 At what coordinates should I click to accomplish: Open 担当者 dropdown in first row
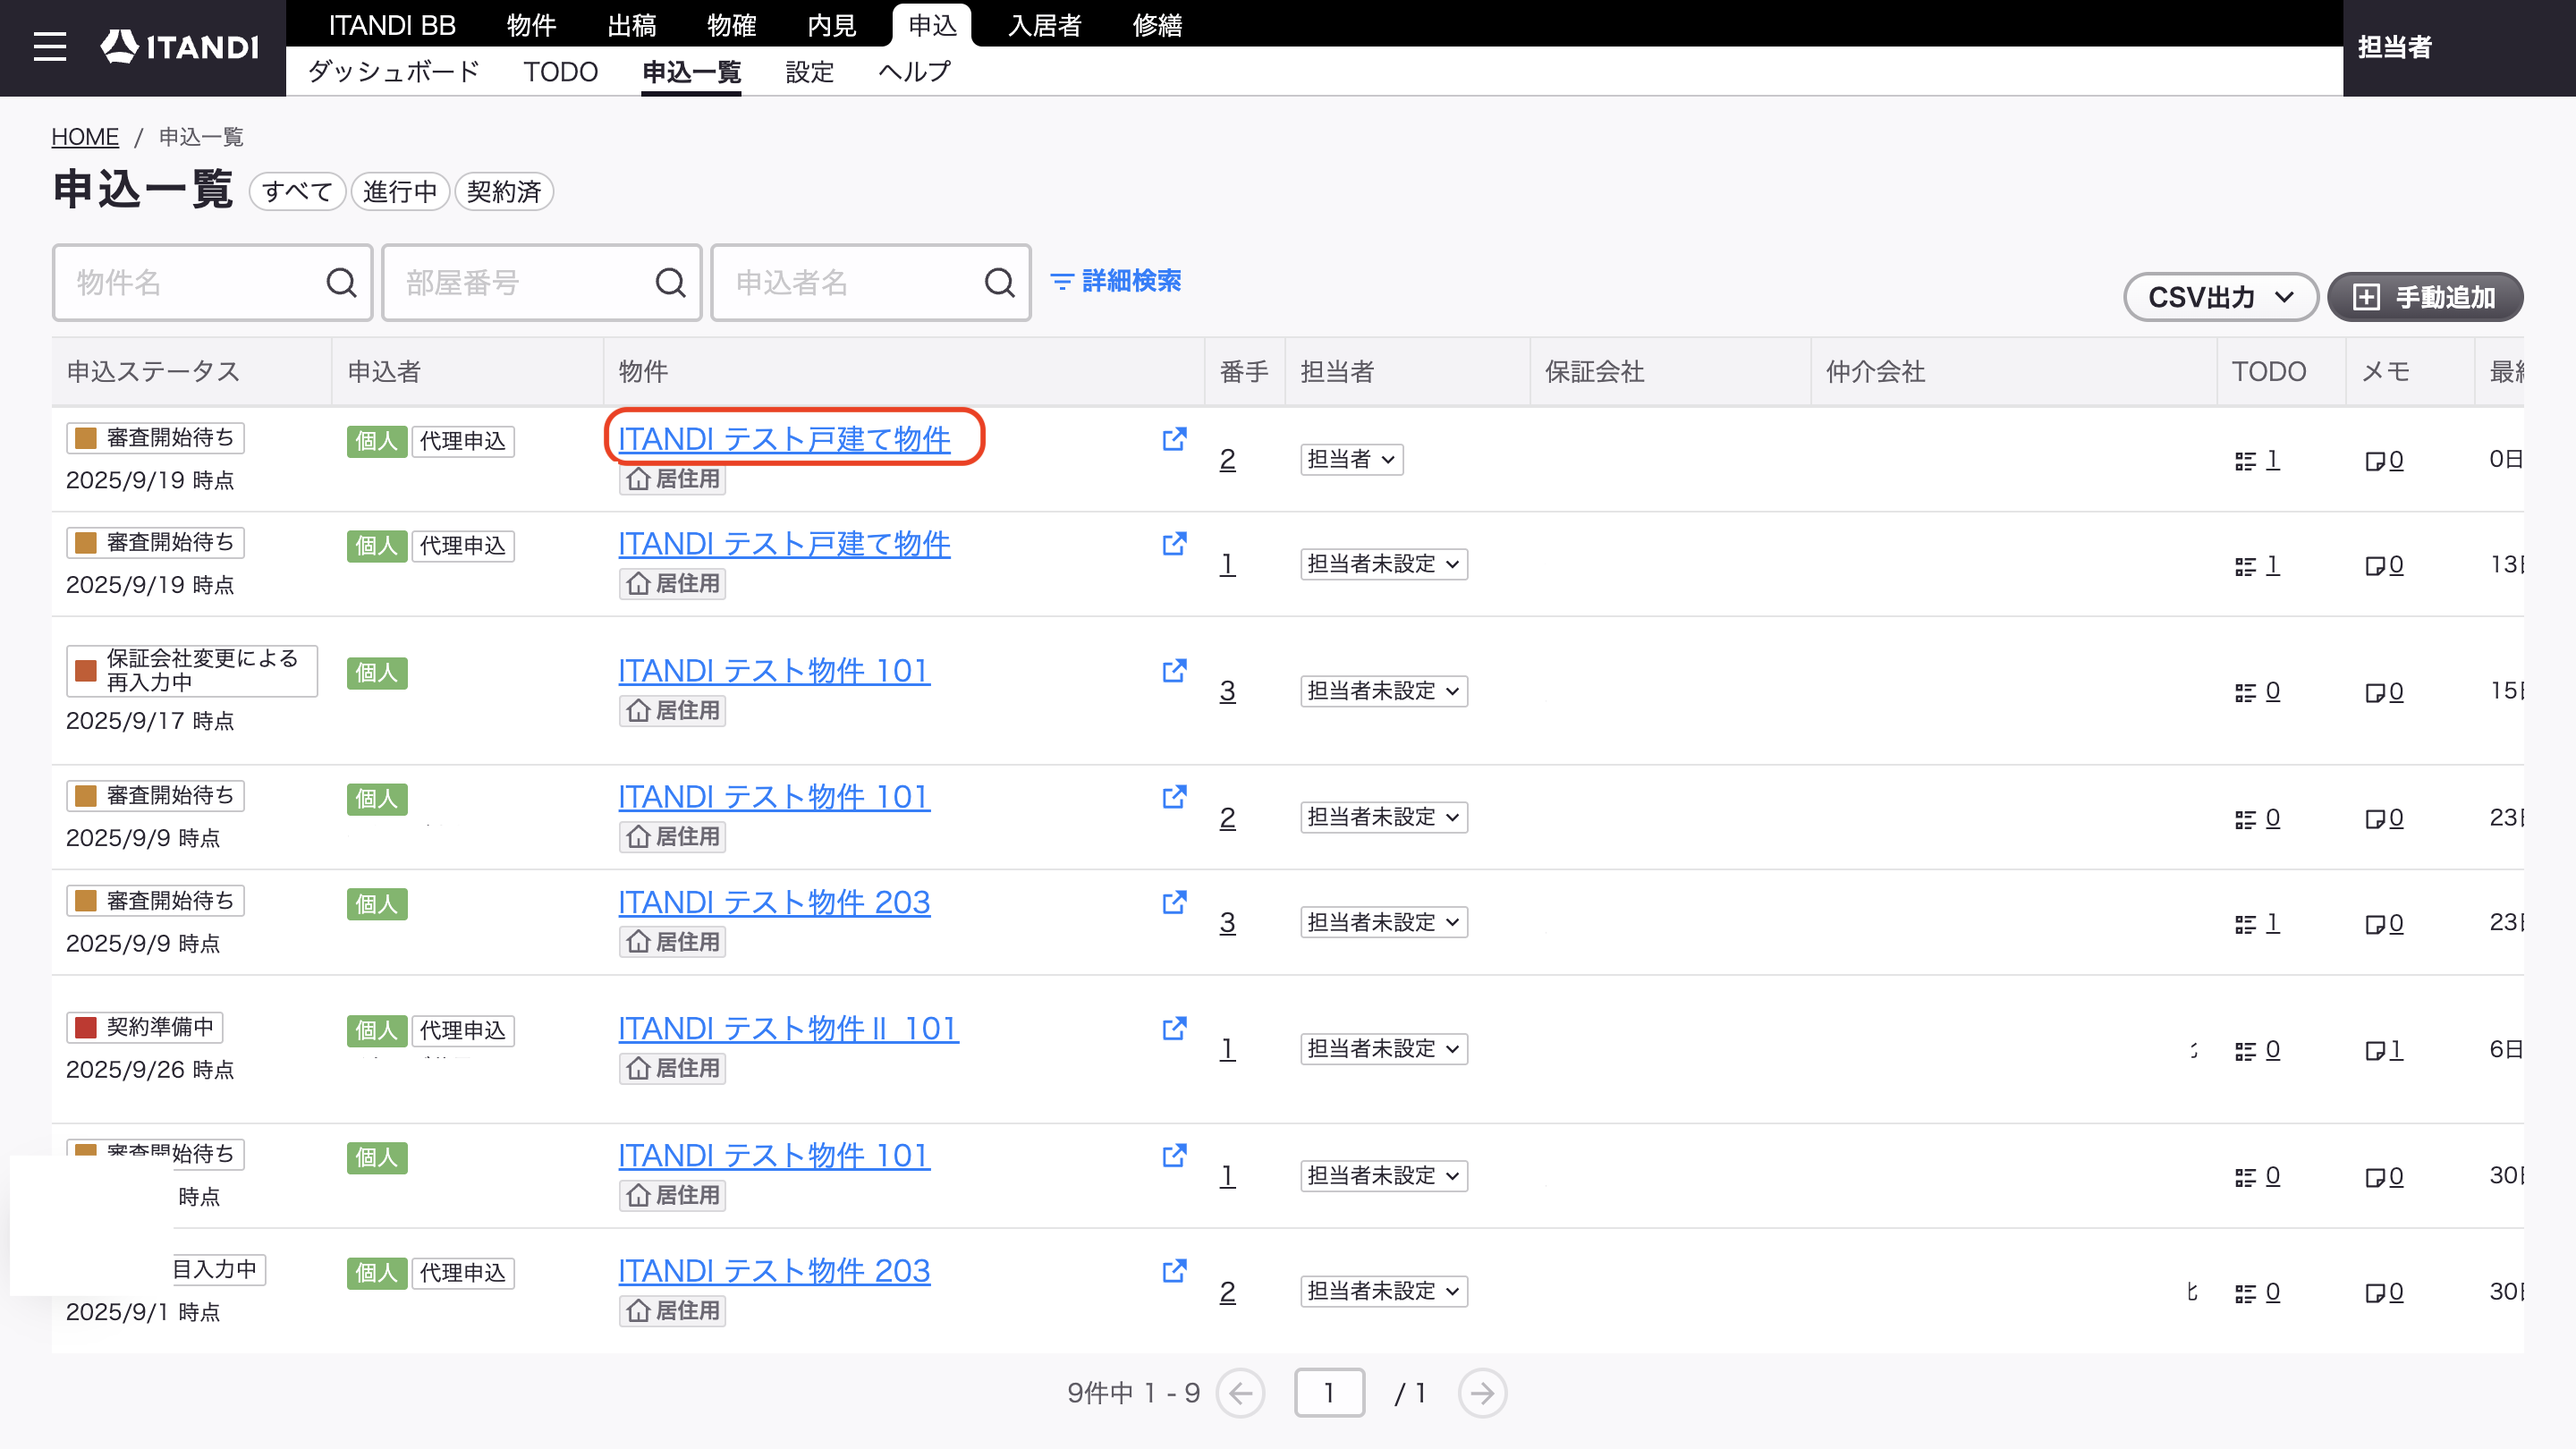(x=1351, y=459)
